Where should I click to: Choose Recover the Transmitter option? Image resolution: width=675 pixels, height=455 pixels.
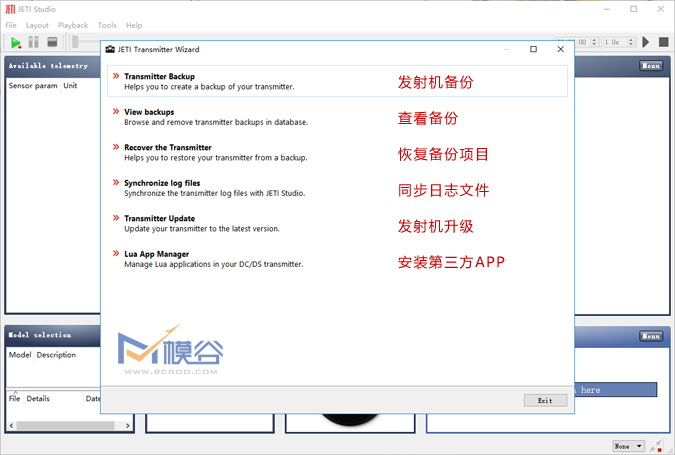pyautogui.click(x=337, y=152)
